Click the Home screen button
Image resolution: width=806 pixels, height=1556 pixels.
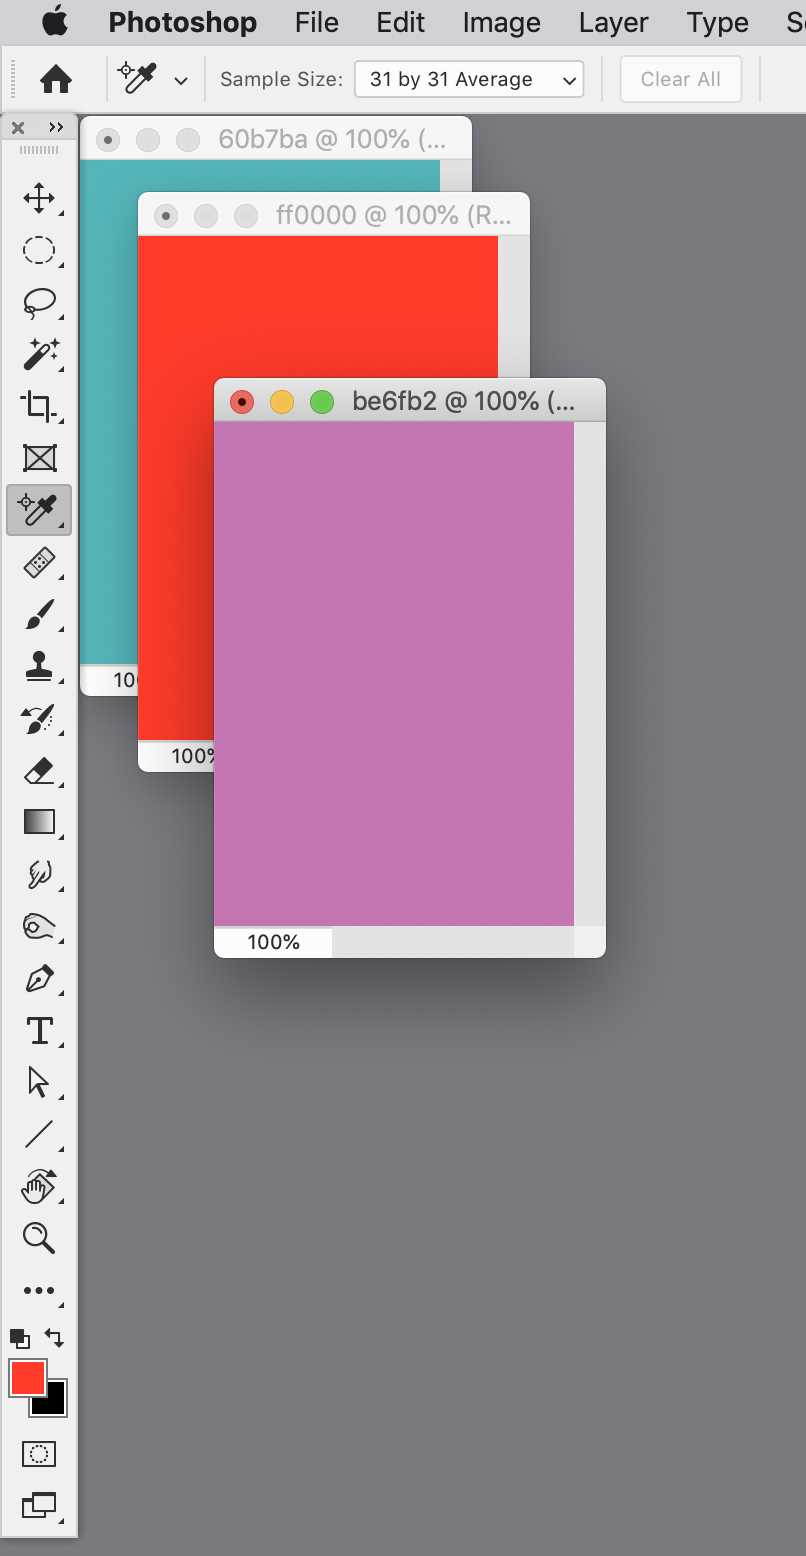(56, 79)
